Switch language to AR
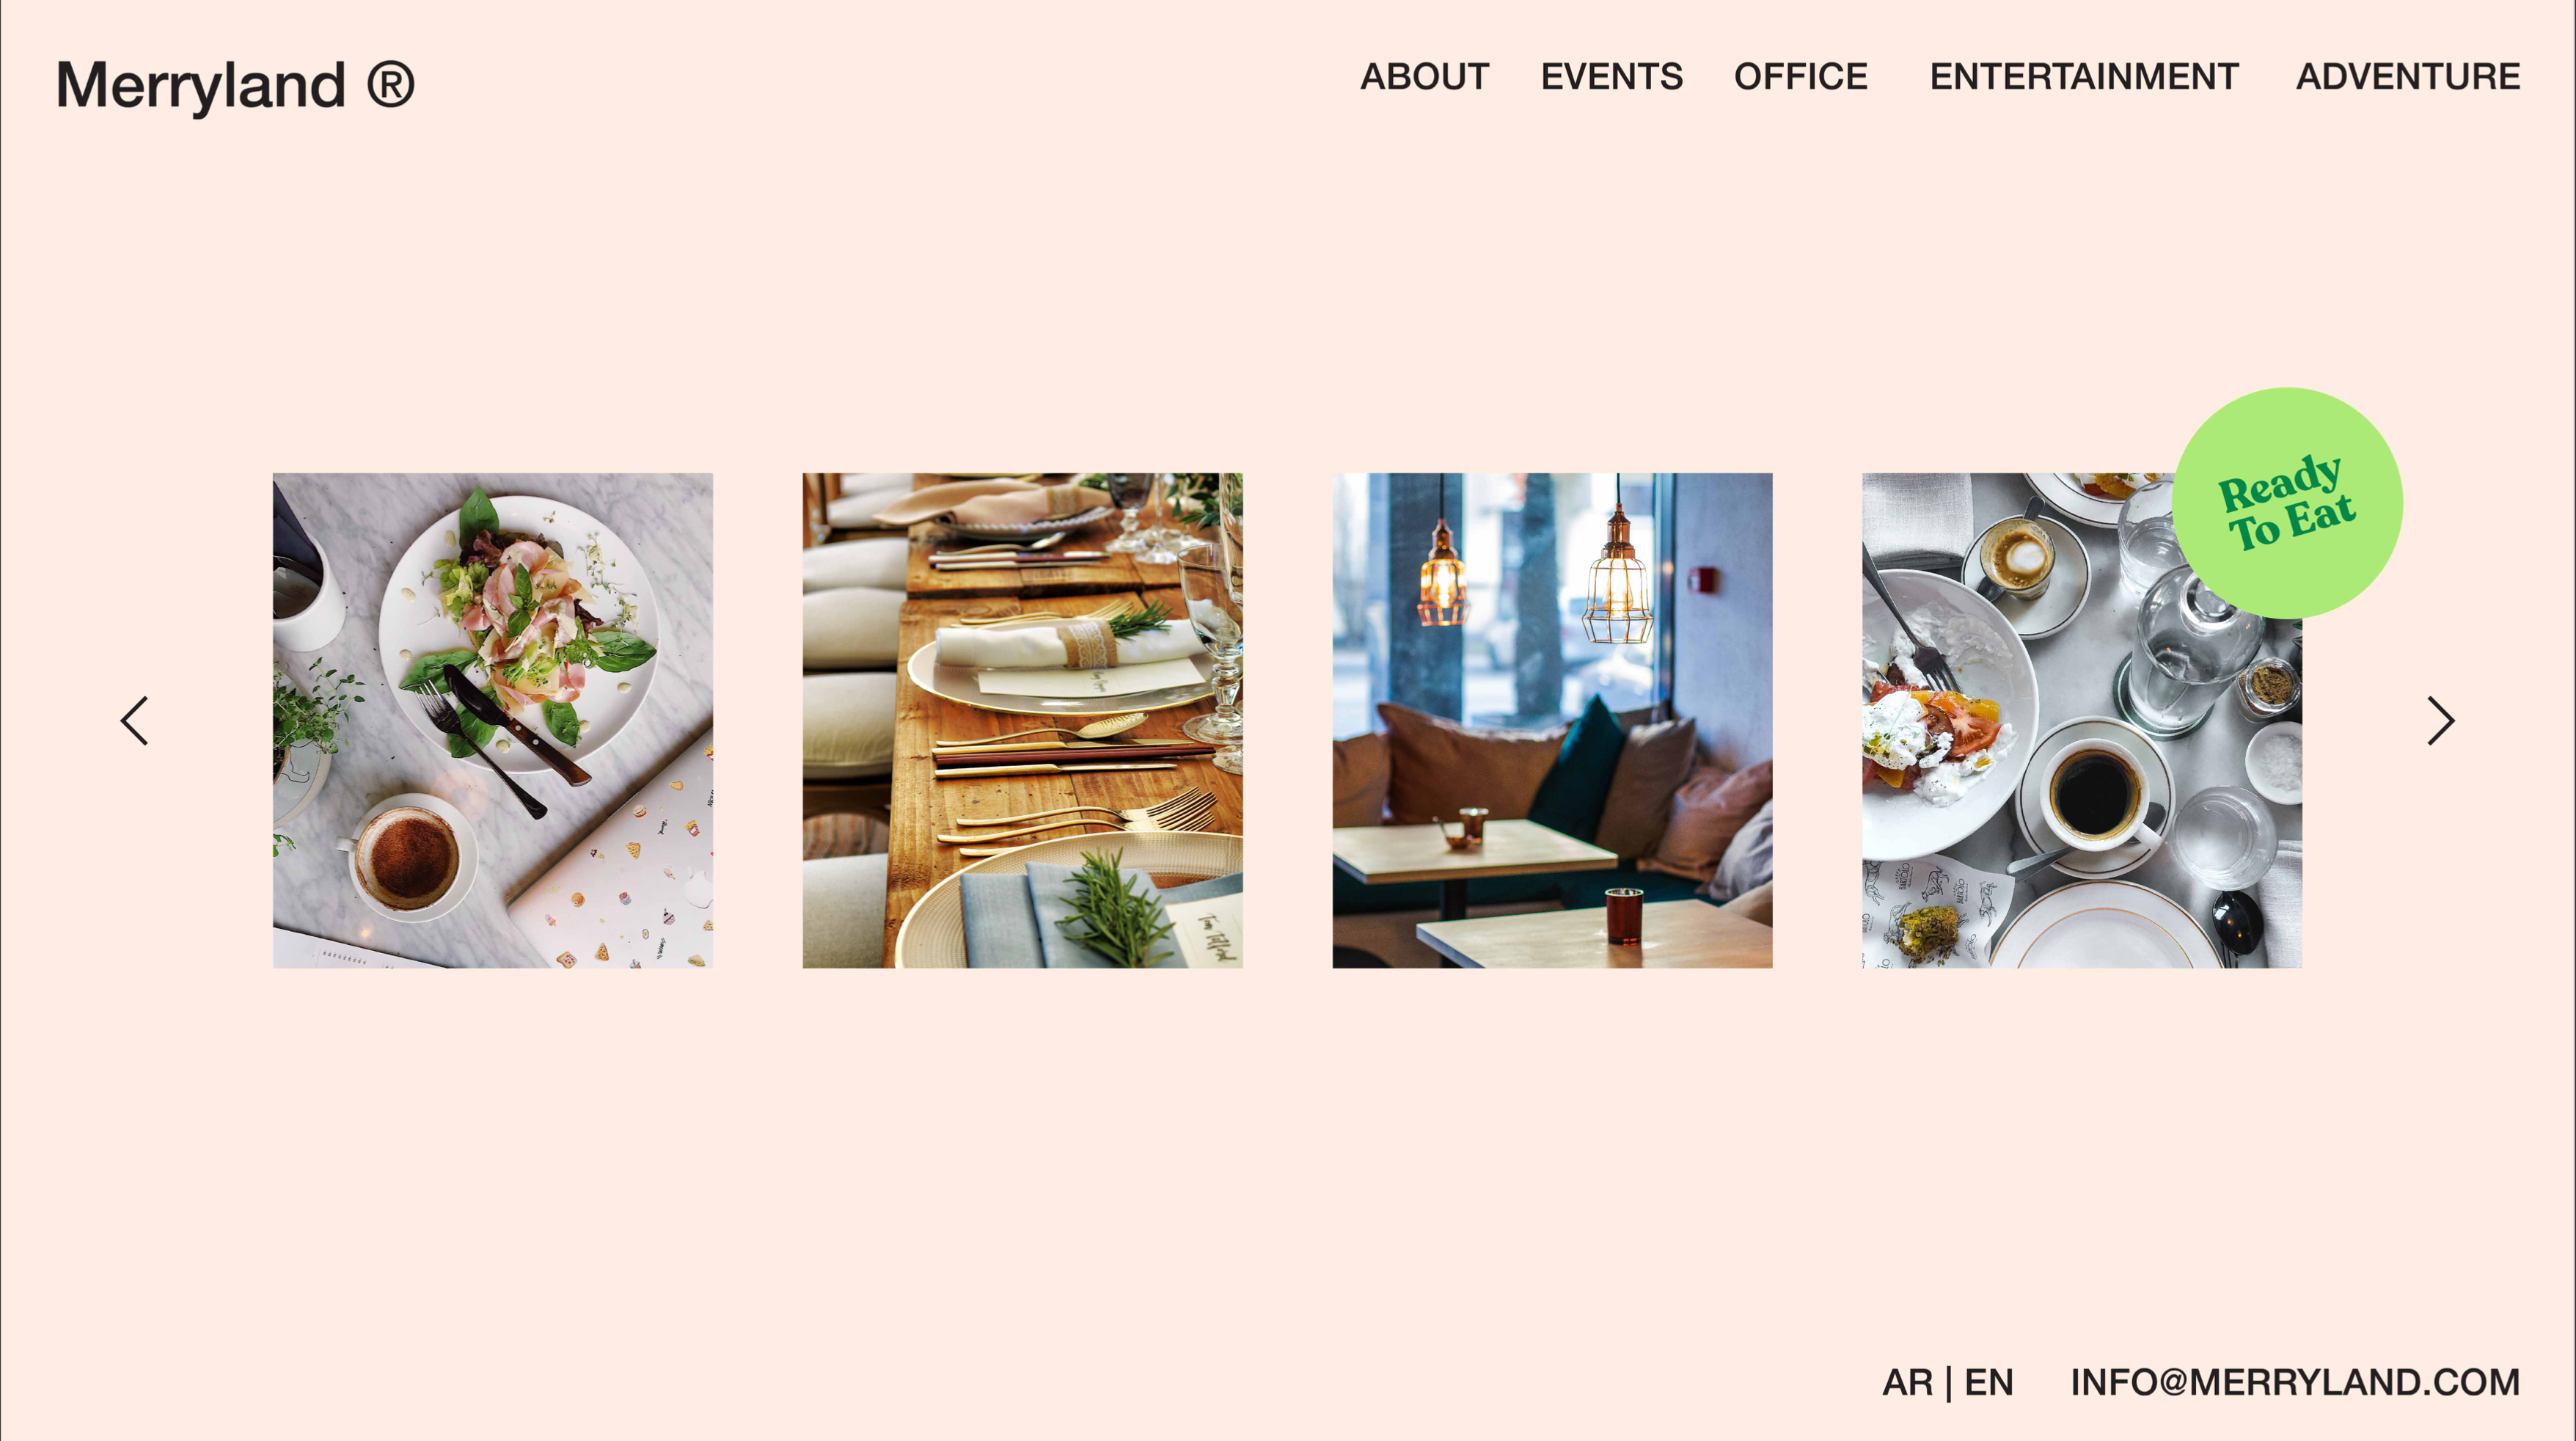 point(1907,1382)
